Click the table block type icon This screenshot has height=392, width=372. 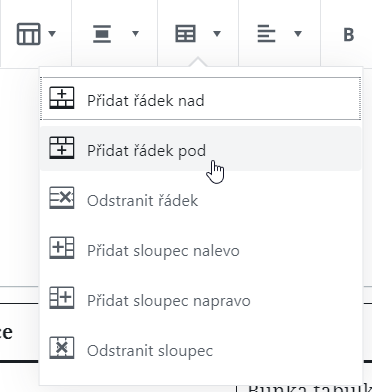click(x=29, y=34)
